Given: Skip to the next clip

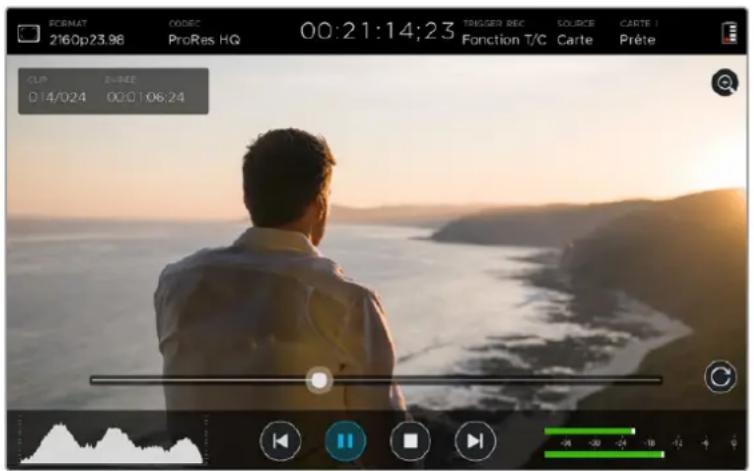Looking at the screenshot, I should coord(475,441).
